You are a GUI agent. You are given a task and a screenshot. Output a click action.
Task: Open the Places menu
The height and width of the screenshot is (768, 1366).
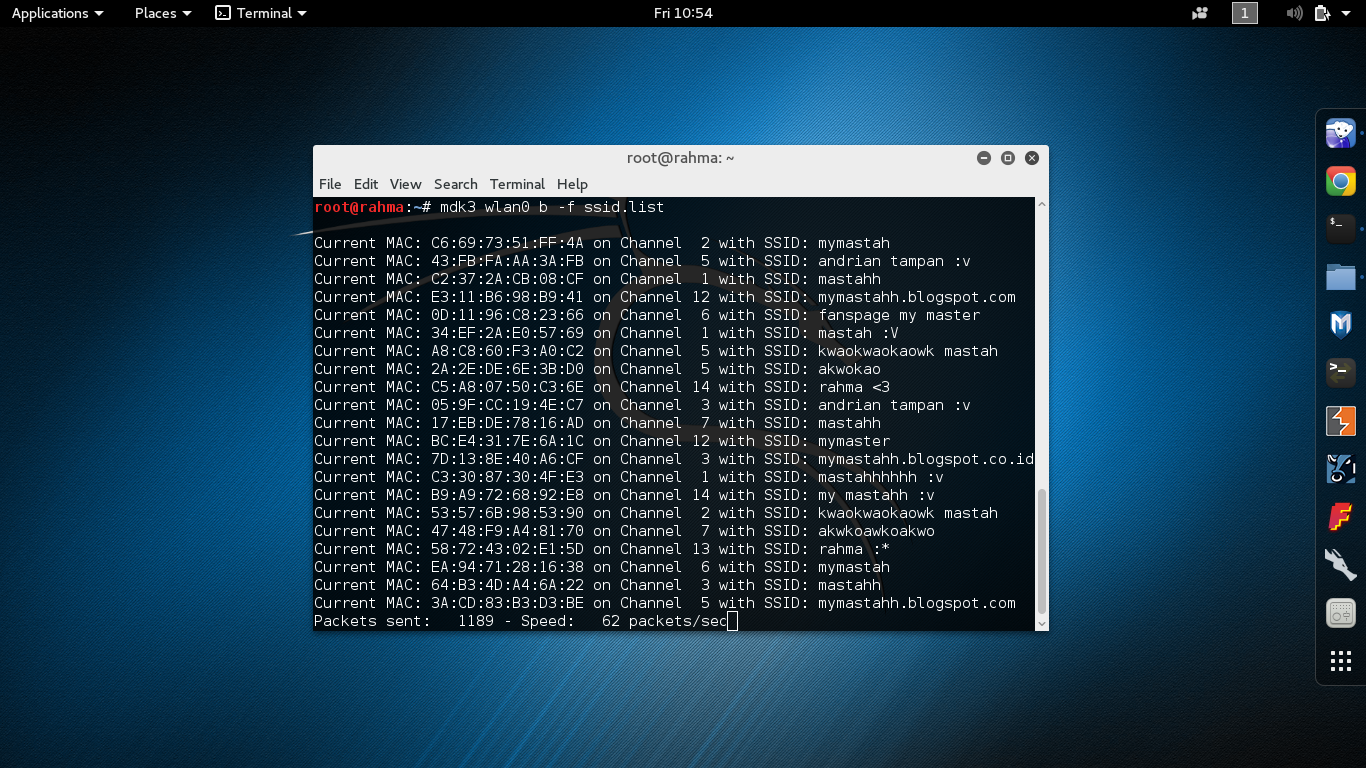[x=162, y=13]
